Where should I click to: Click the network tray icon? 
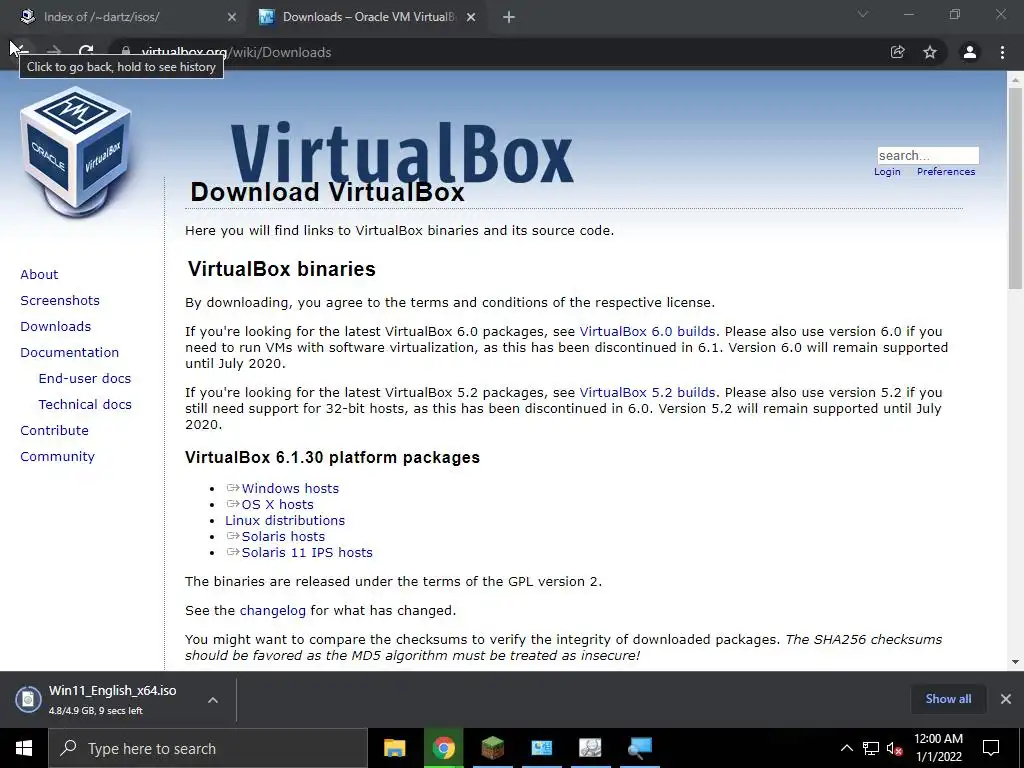coord(871,748)
